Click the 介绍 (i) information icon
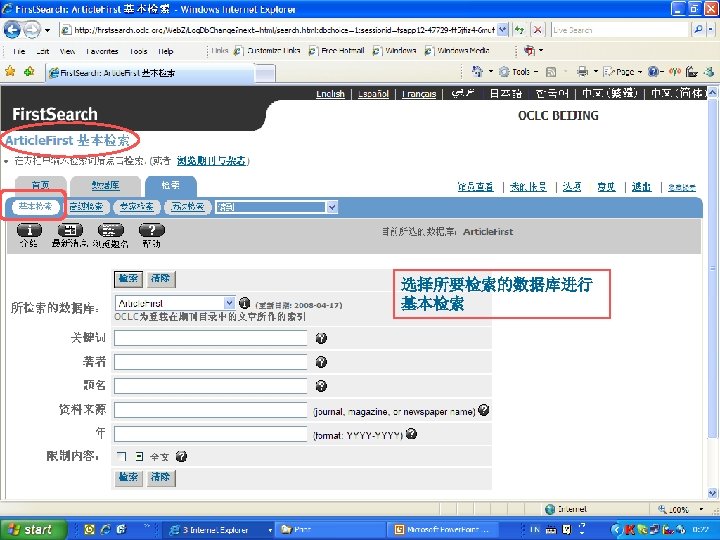This screenshot has height=540, width=720. coord(29,230)
